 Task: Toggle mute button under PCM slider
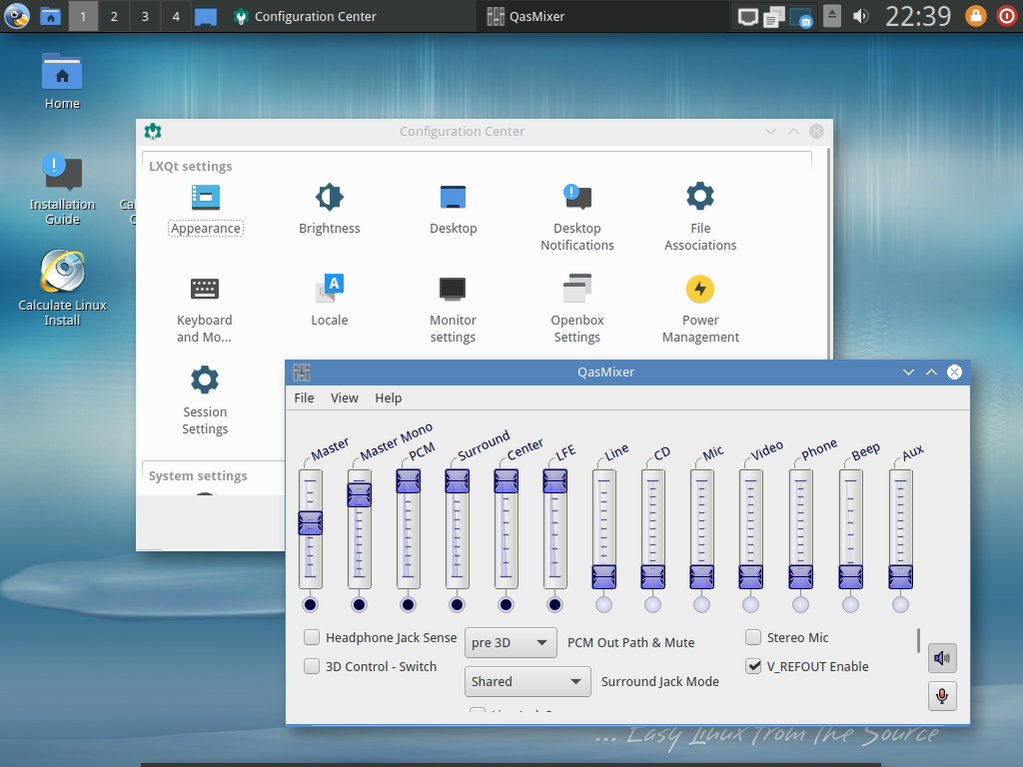click(408, 605)
